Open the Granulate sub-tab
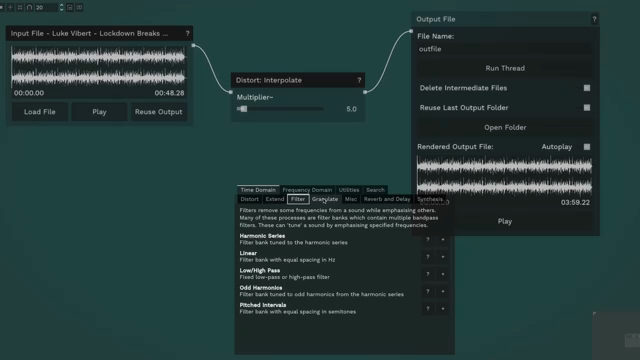 pyautogui.click(x=325, y=199)
